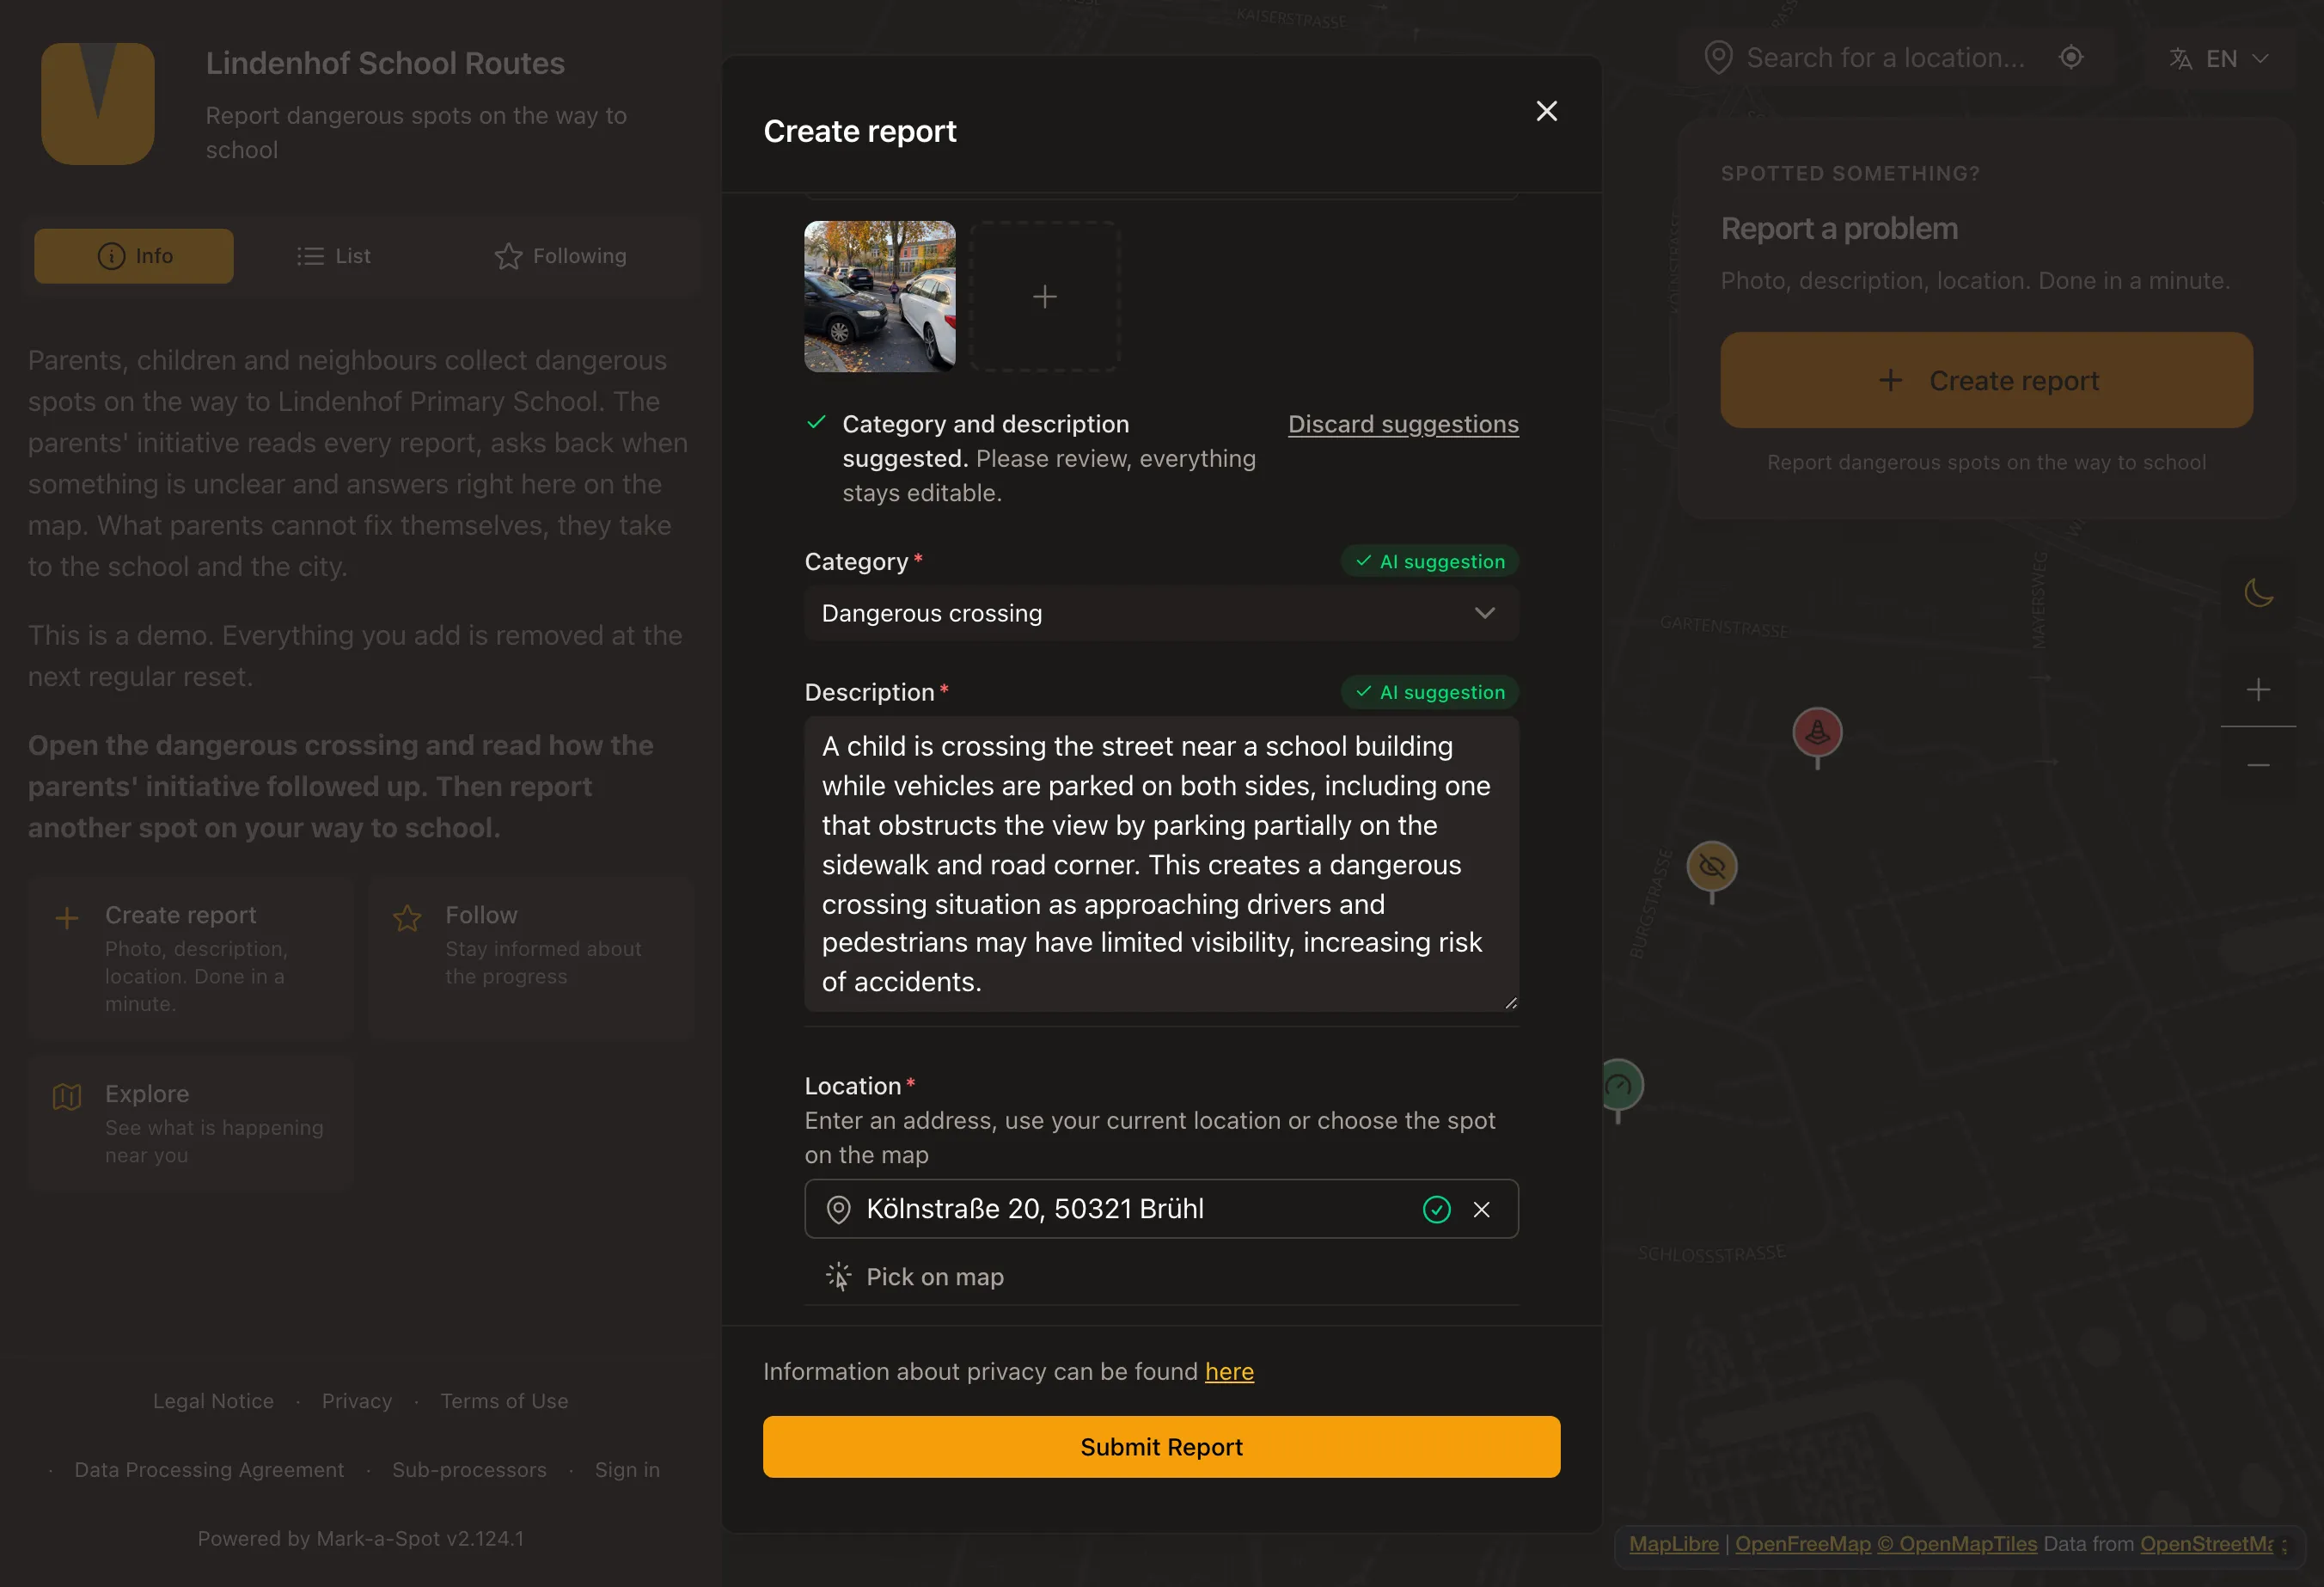Click the Category AI suggestion badge
Viewport: 2324px width, 1587px height.
pos(1430,561)
